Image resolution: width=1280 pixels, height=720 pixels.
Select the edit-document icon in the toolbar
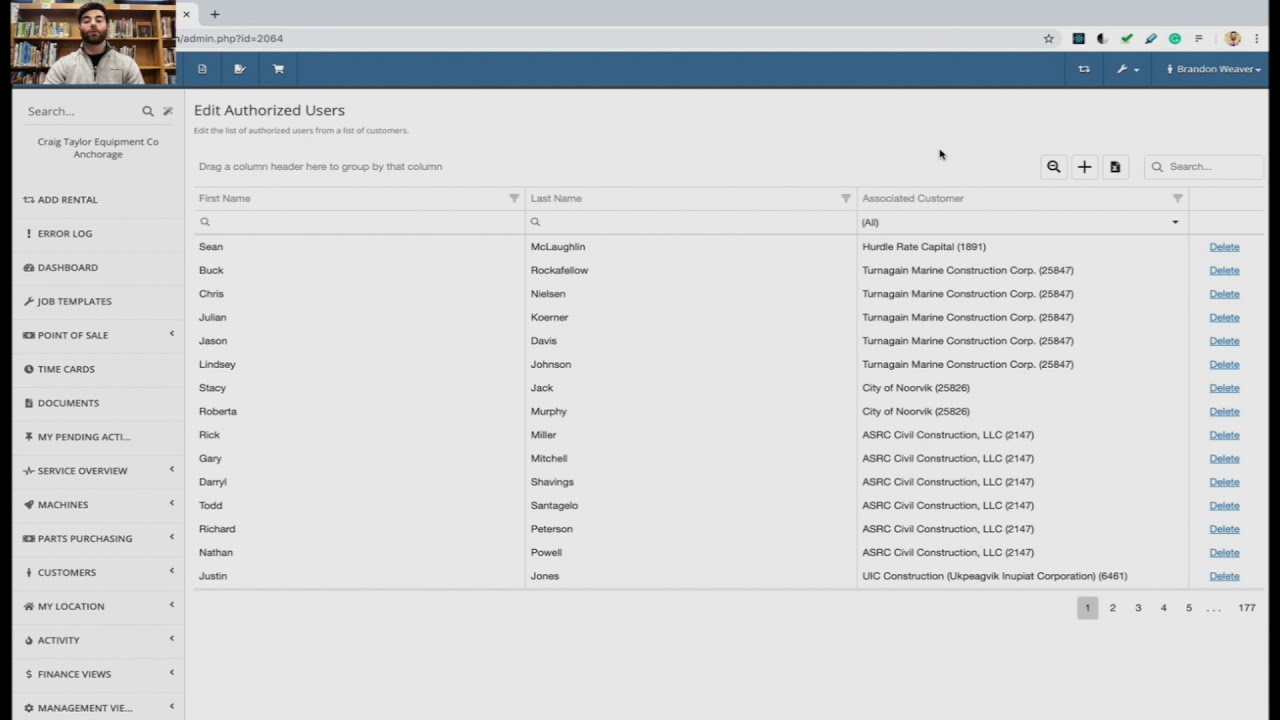click(x=239, y=68)
